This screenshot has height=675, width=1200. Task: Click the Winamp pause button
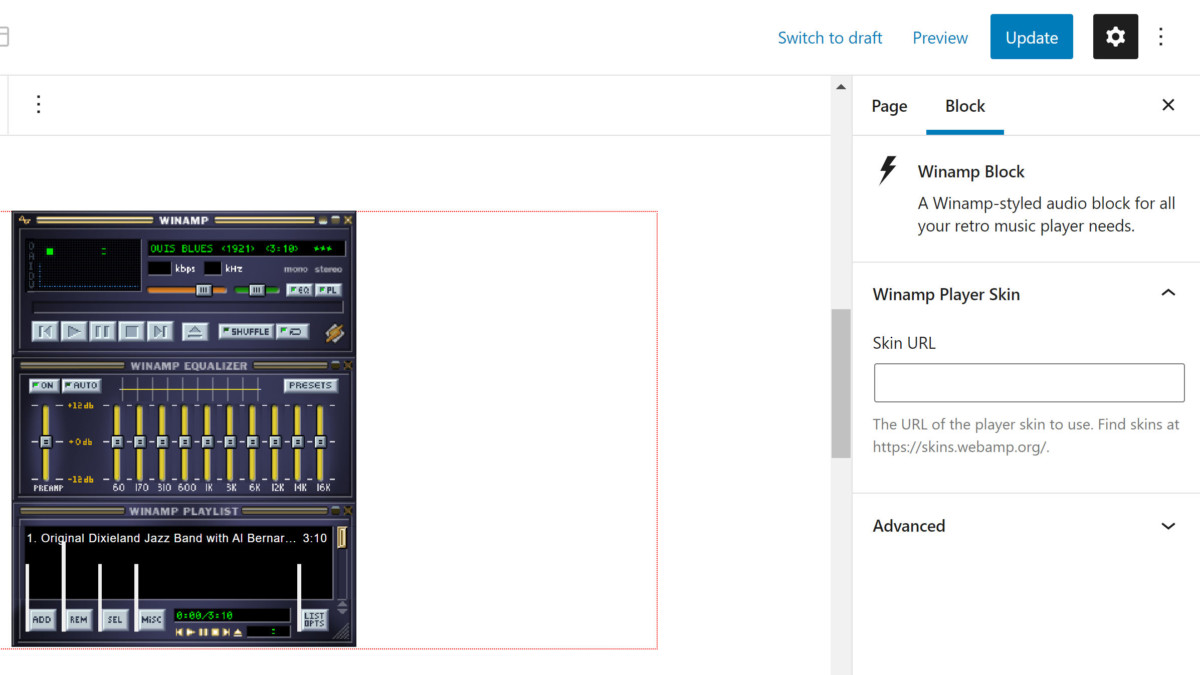point(102,331)
